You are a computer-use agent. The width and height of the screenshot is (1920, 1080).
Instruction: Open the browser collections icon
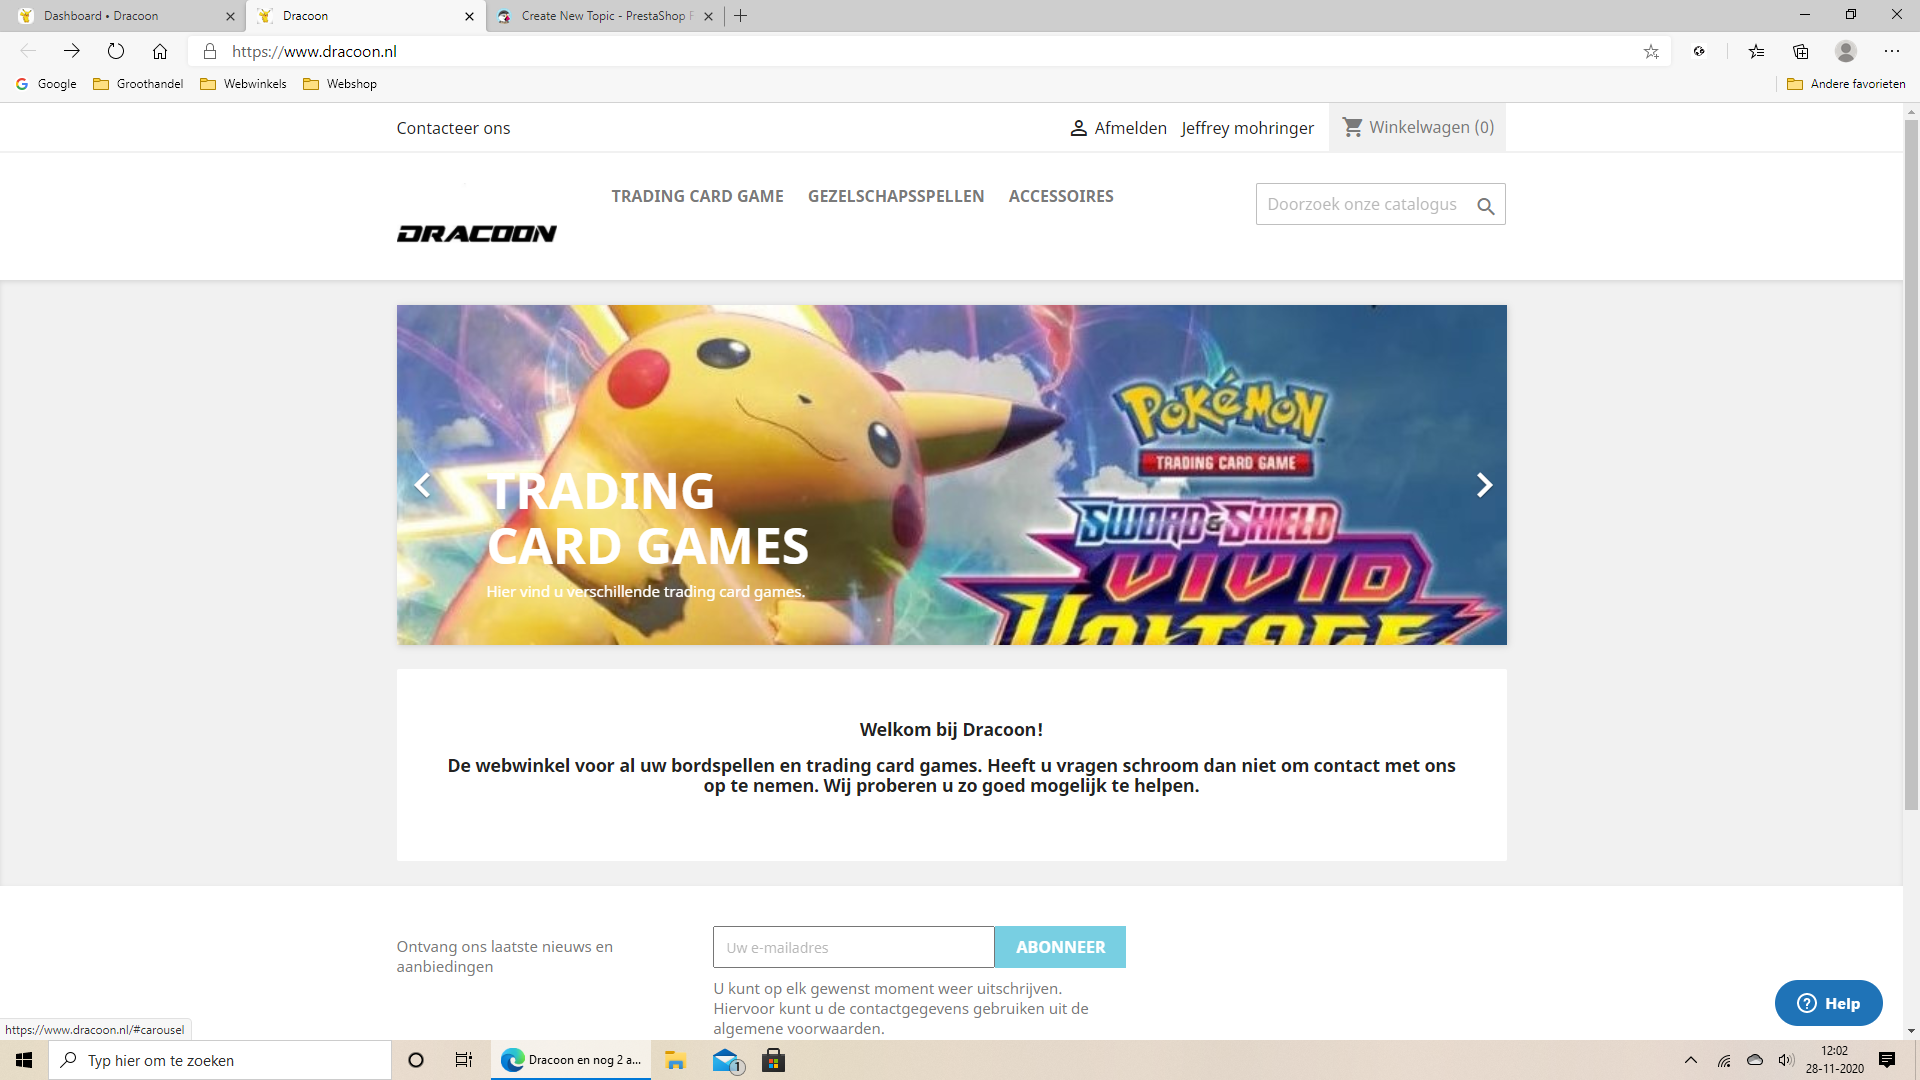click(1801, 51)
